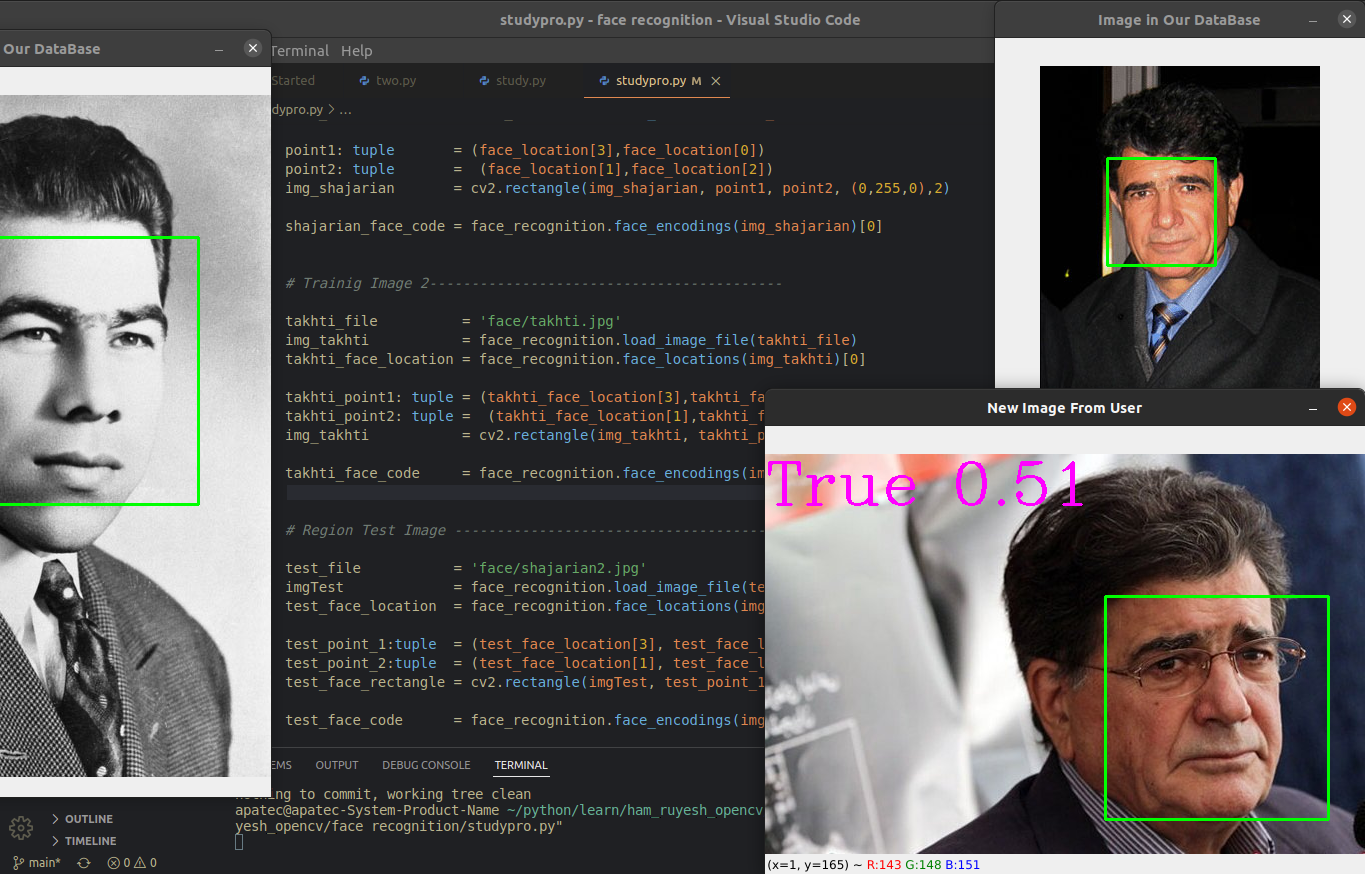Click the Python icon on the study.py tab

(x=483, y=80)
